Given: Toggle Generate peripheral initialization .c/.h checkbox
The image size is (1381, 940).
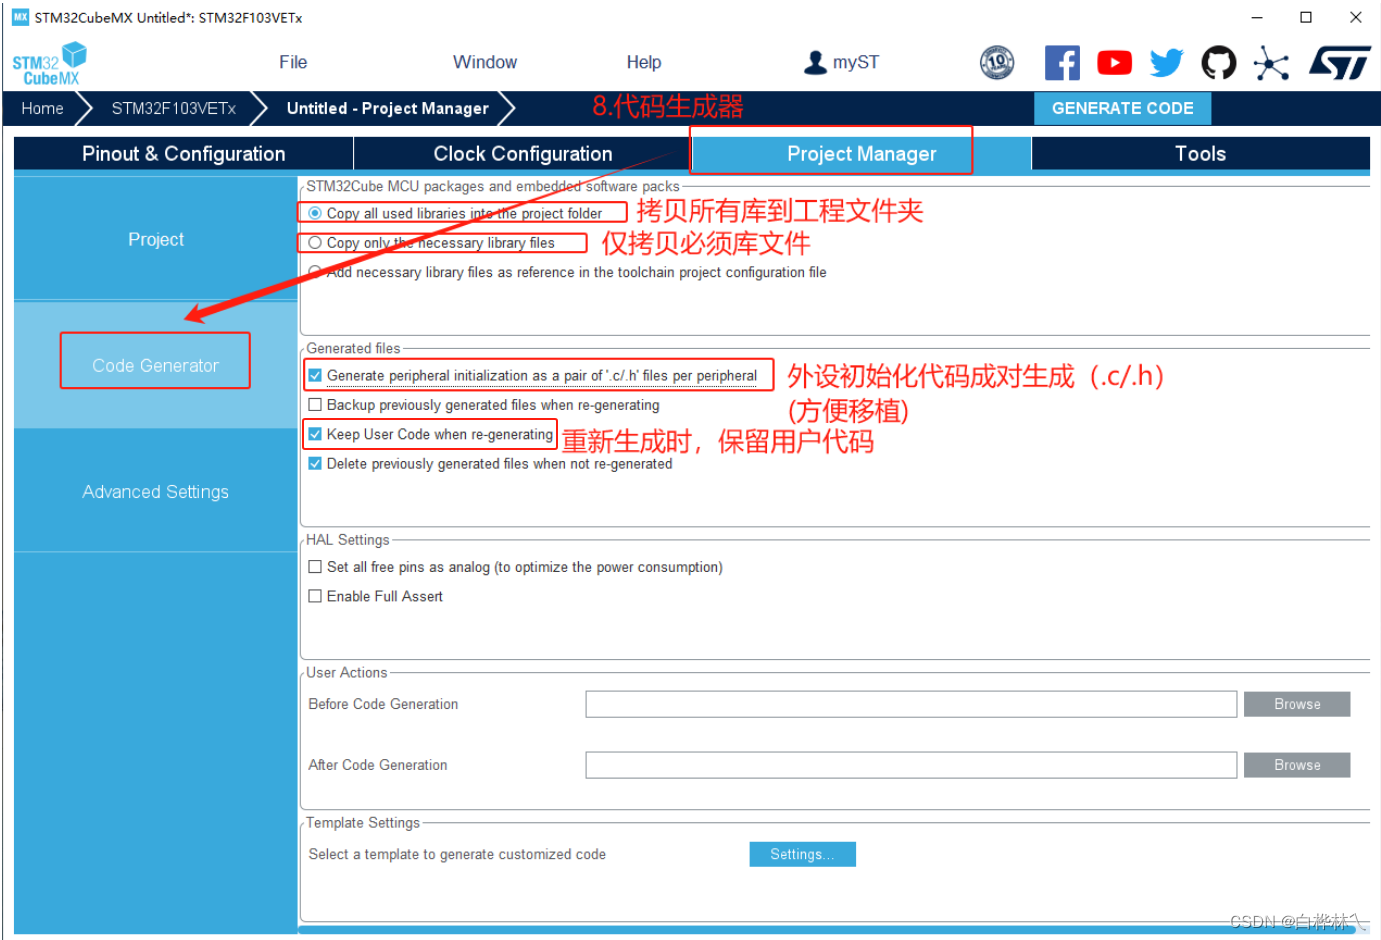Looking at the screenshot, I should pyautogui.click(x=315, y=375).
